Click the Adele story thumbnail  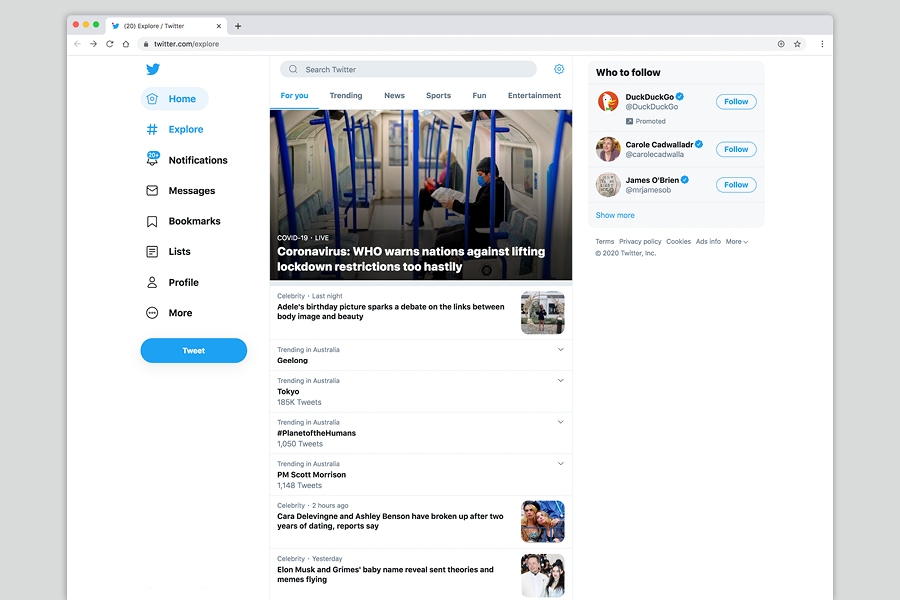tap(543, 312)
